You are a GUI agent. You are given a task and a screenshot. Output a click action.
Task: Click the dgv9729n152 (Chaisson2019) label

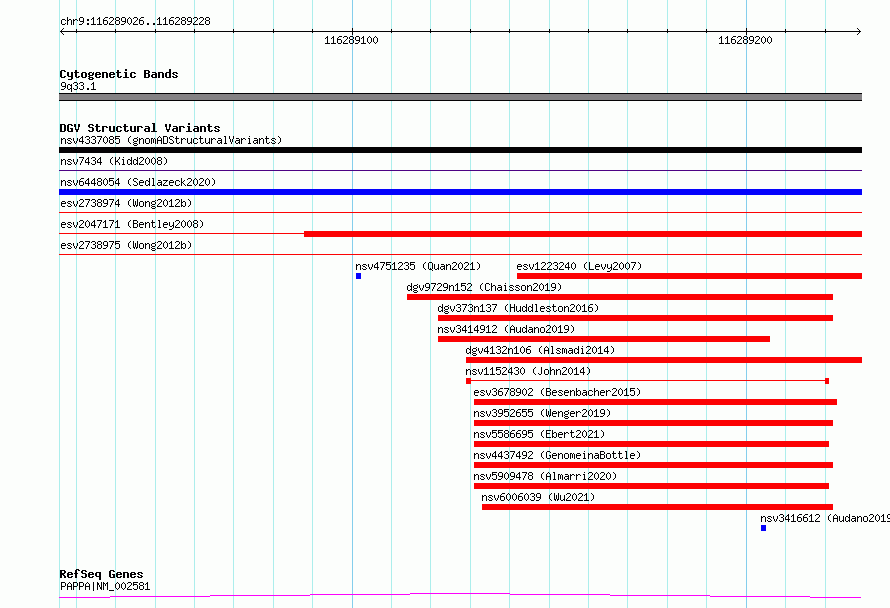point(484,287)
